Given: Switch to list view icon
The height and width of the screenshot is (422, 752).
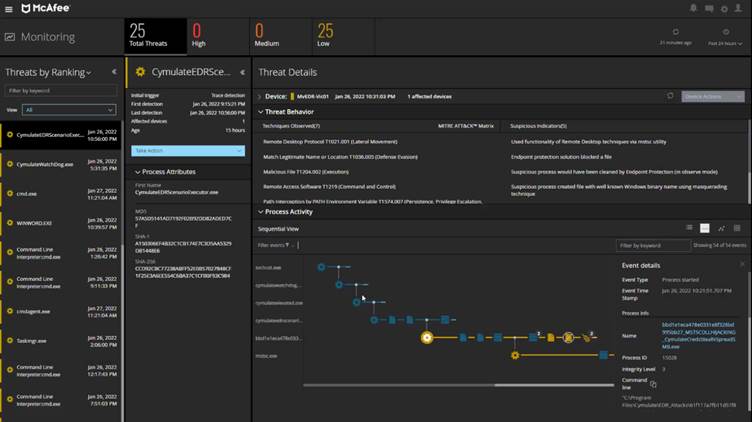Looking at the screenshot, I should [x=689, y=228].
